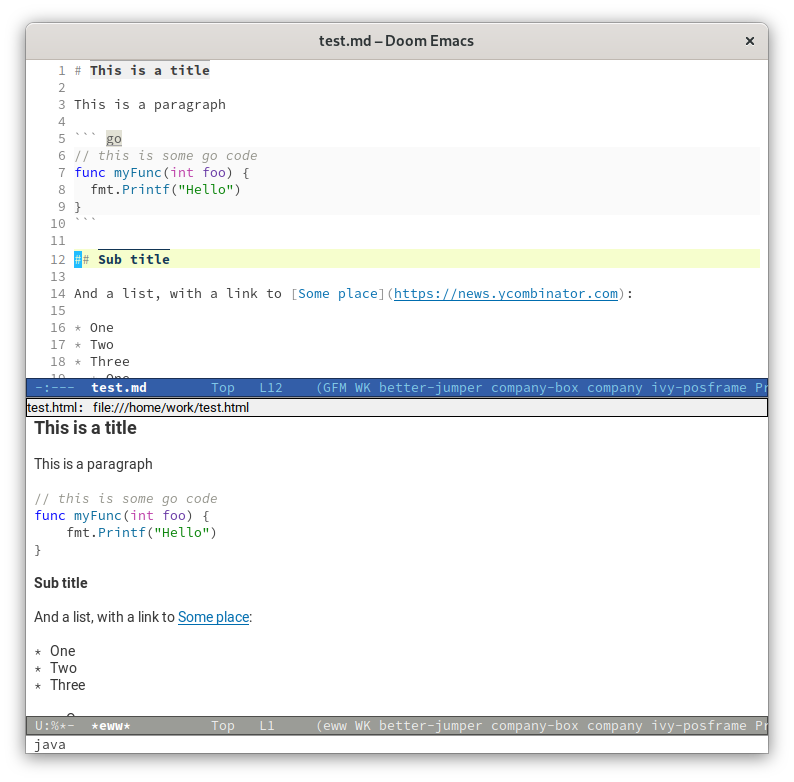This screenshot has width=794, height=782.
Task: Click the closing code fence on line 10
Action: tap(85, 221)
